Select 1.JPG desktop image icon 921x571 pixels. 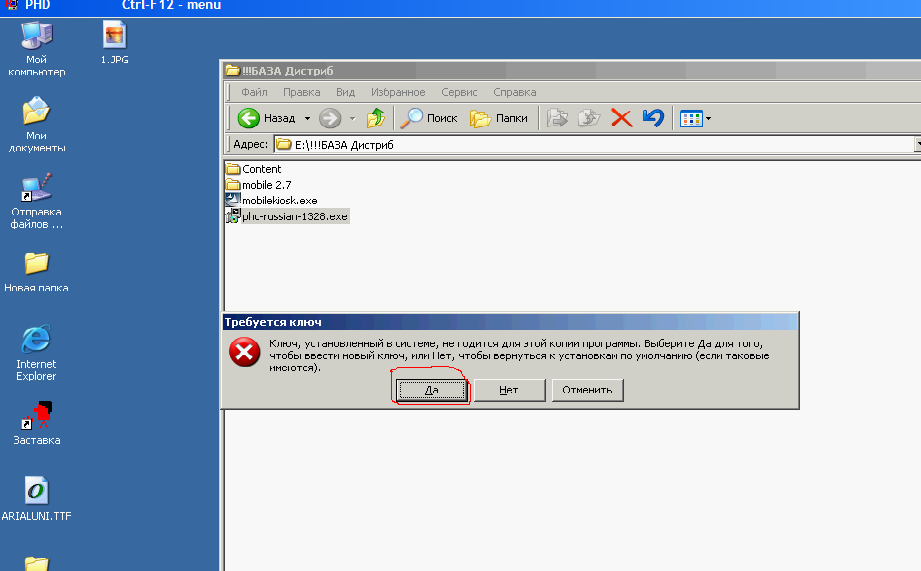(x=115, y=42)
